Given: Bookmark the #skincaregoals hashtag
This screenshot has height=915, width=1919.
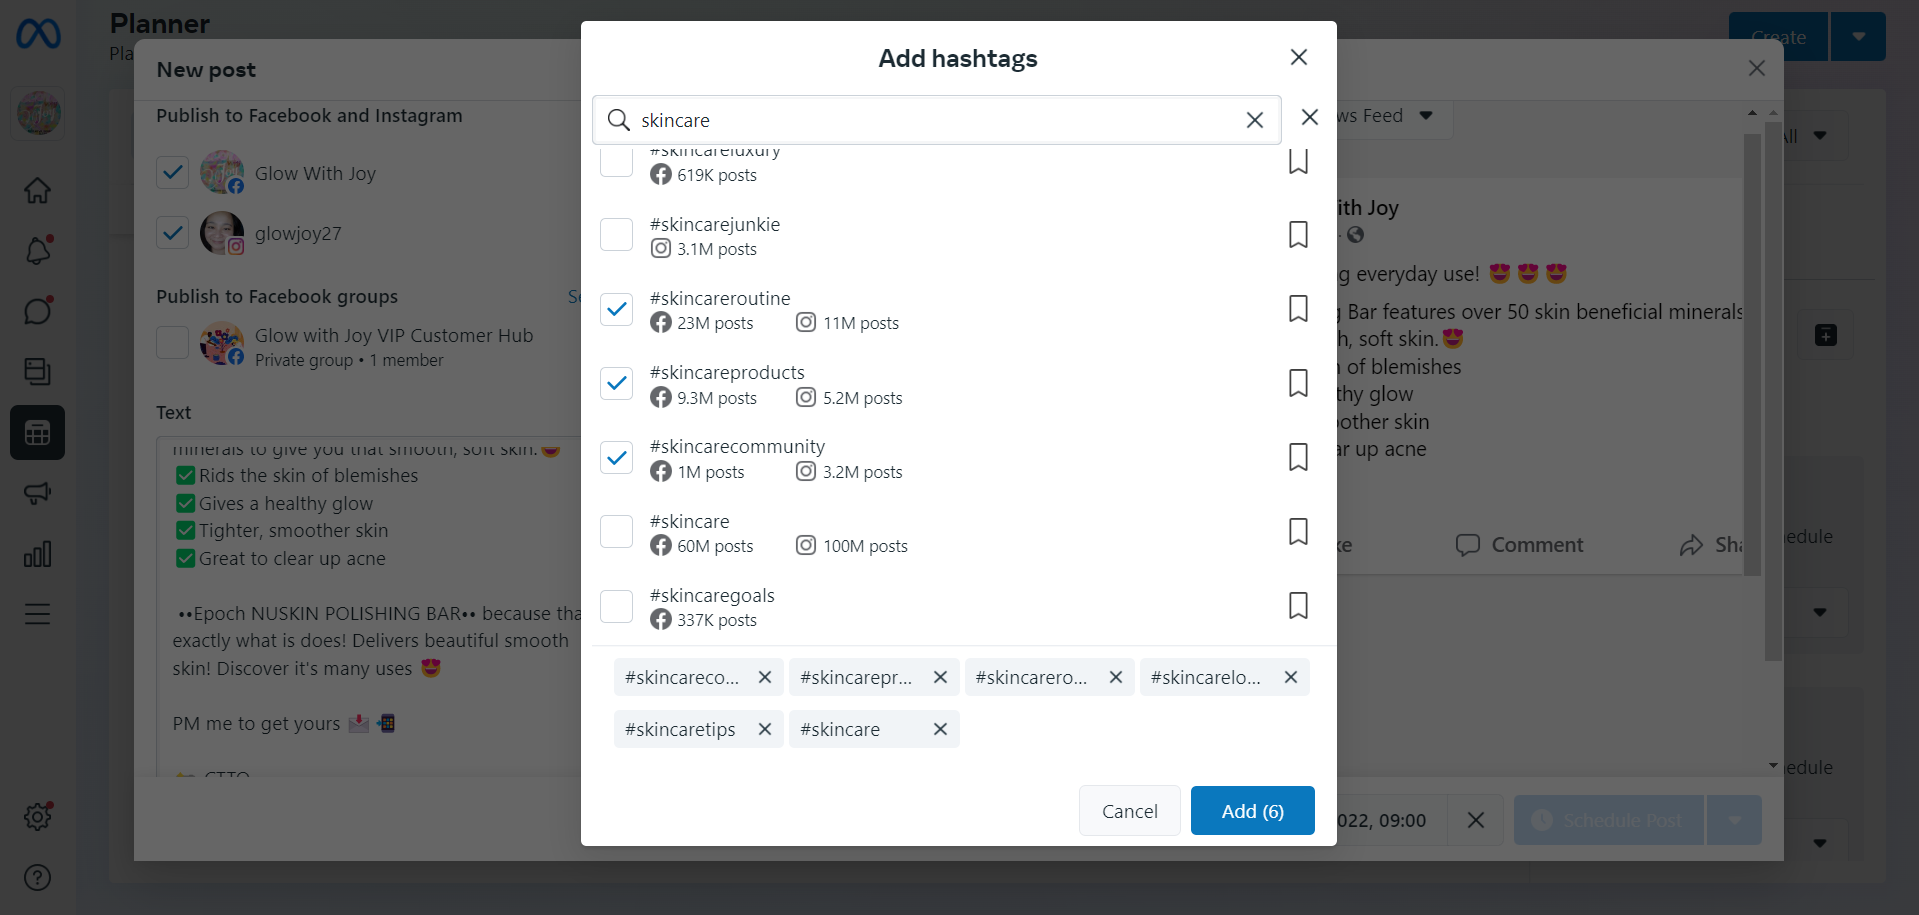Looking at the screenshot, I should (1298, 606).
